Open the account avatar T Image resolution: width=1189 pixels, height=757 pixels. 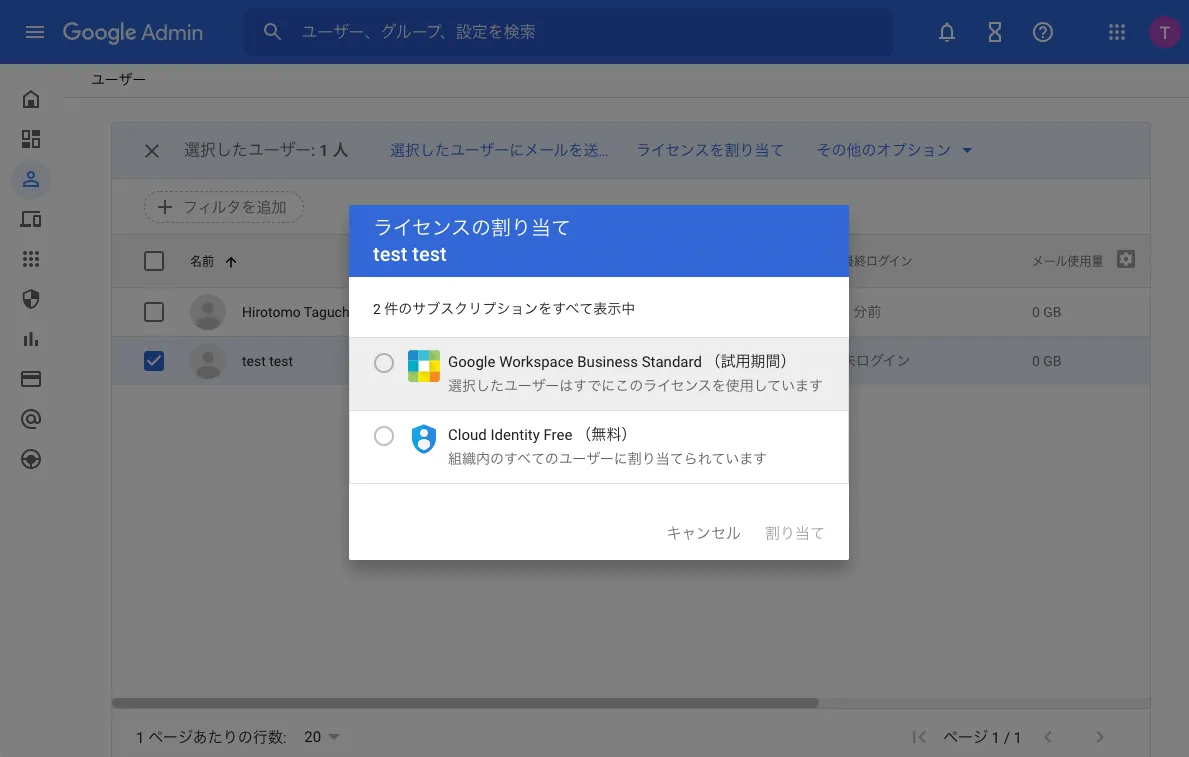click(1164, 32)
